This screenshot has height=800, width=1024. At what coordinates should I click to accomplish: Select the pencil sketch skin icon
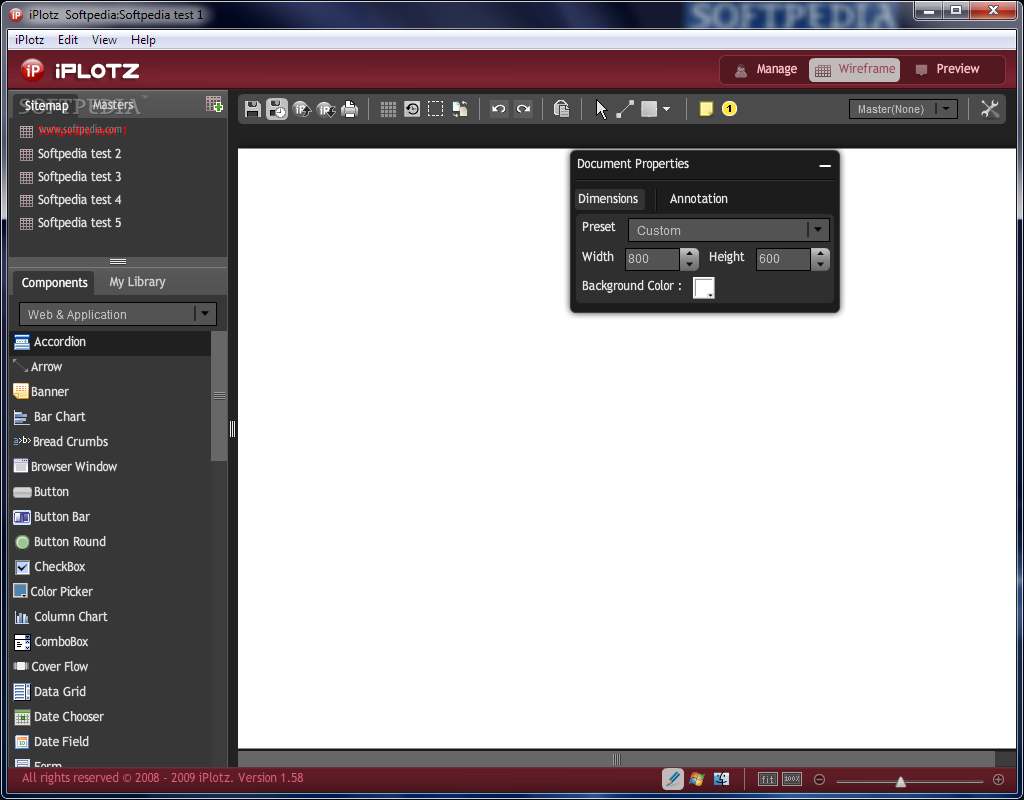tap(673, 779)
